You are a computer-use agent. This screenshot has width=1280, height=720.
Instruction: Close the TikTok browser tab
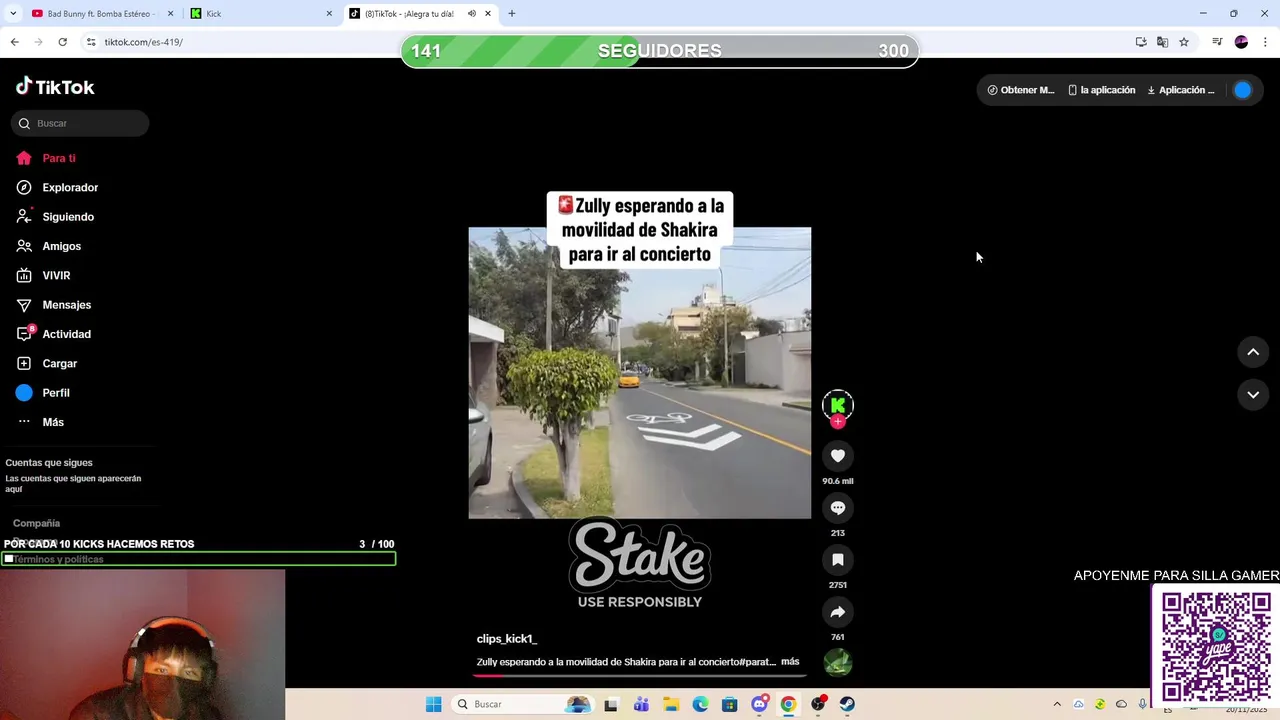[488, 14]
